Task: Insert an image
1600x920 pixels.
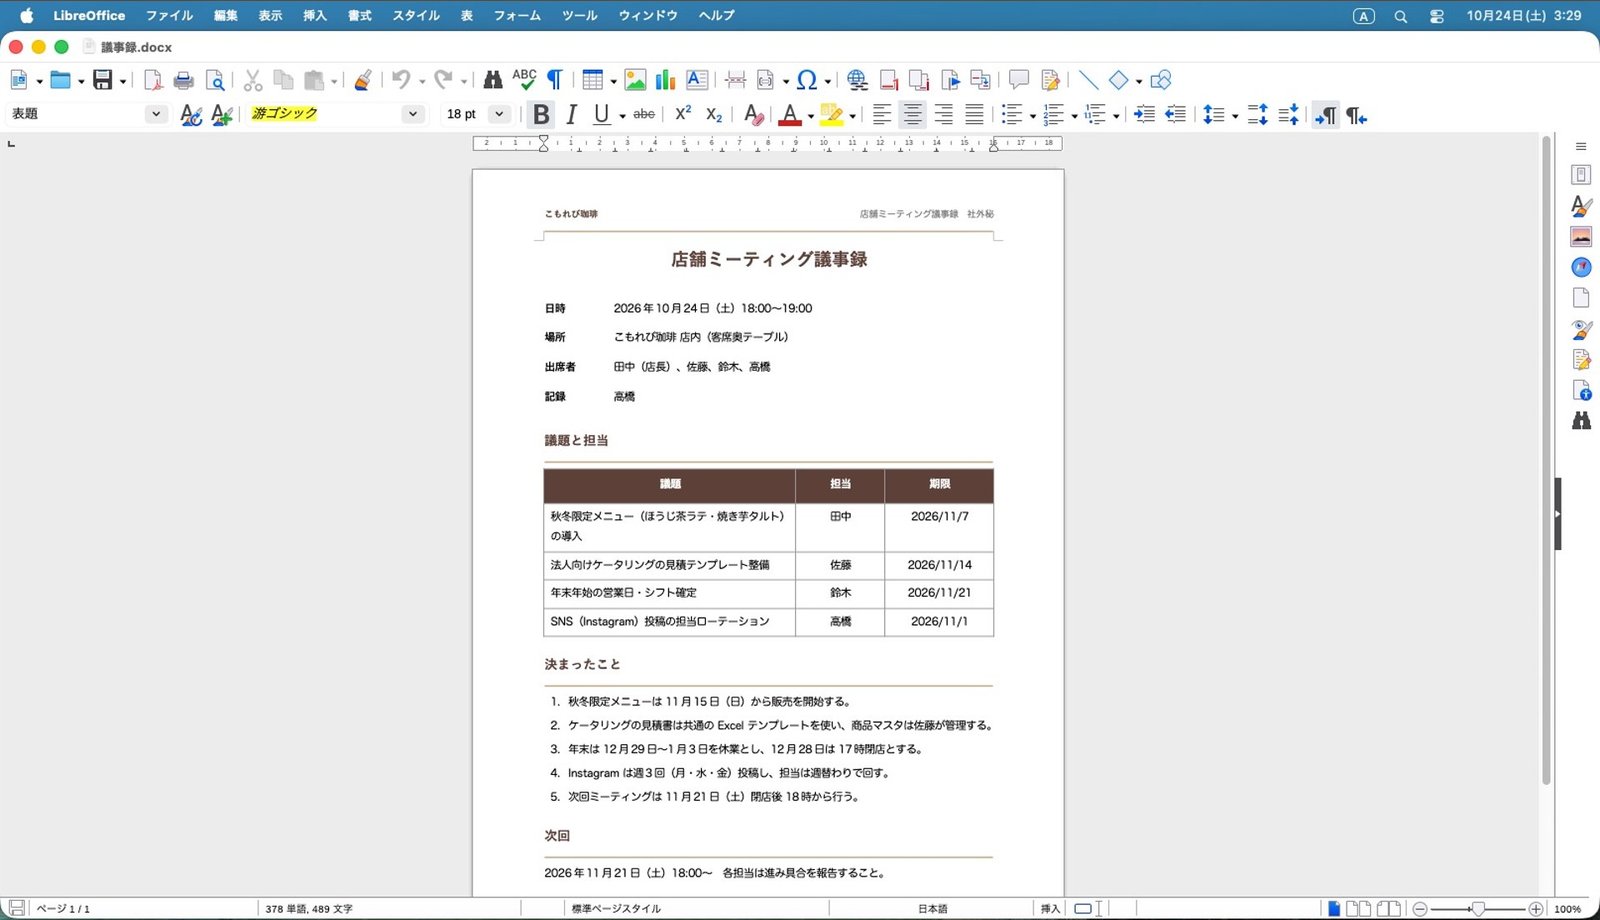Action: [635, 80]
